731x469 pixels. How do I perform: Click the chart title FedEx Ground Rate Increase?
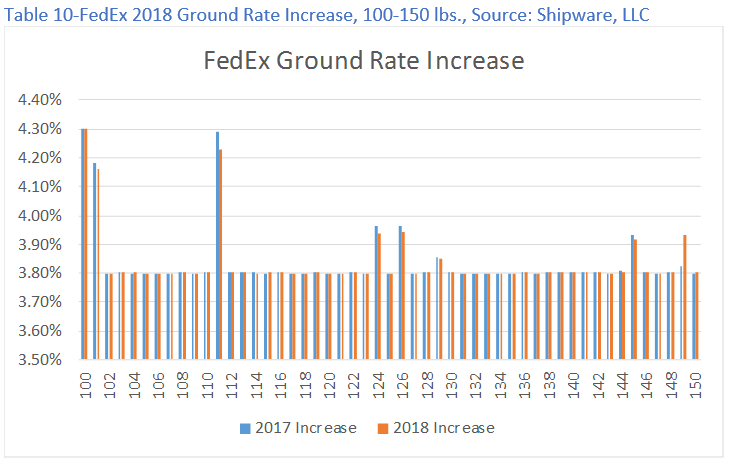(364, 61)
